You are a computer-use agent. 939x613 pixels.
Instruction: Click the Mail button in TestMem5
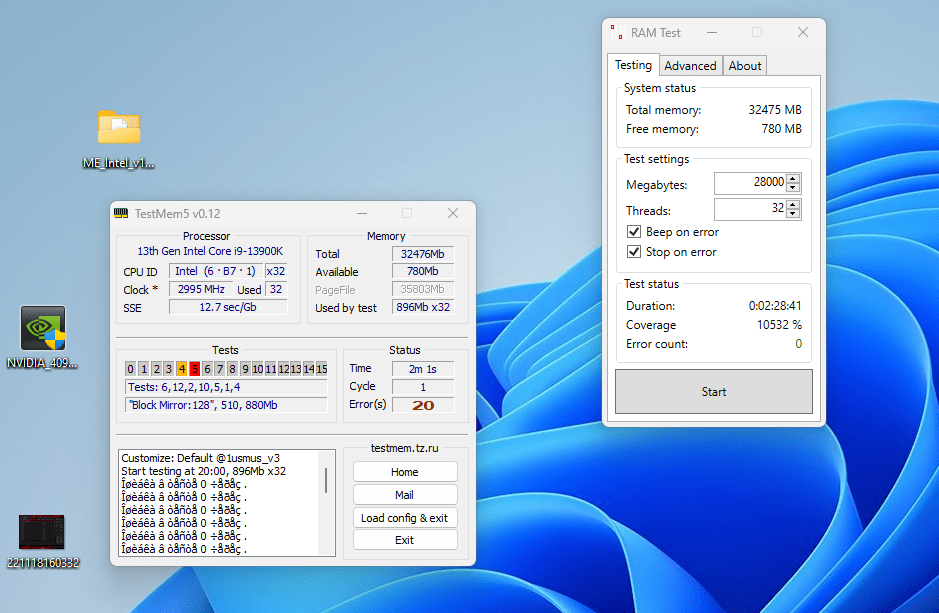point(405,494)
